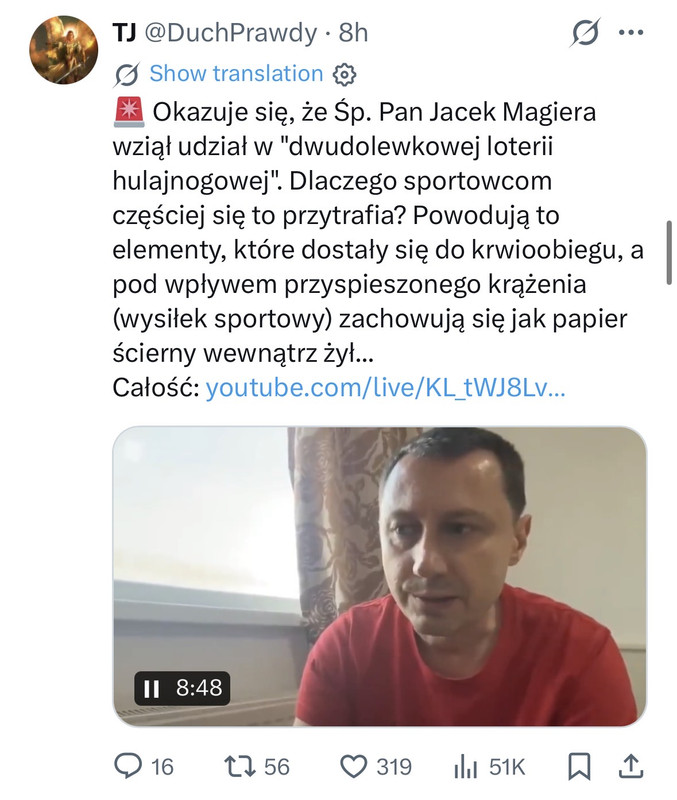Screen dimensions: 677x800
Task: Like the tweet with heart icon
Action: [354, 766]
